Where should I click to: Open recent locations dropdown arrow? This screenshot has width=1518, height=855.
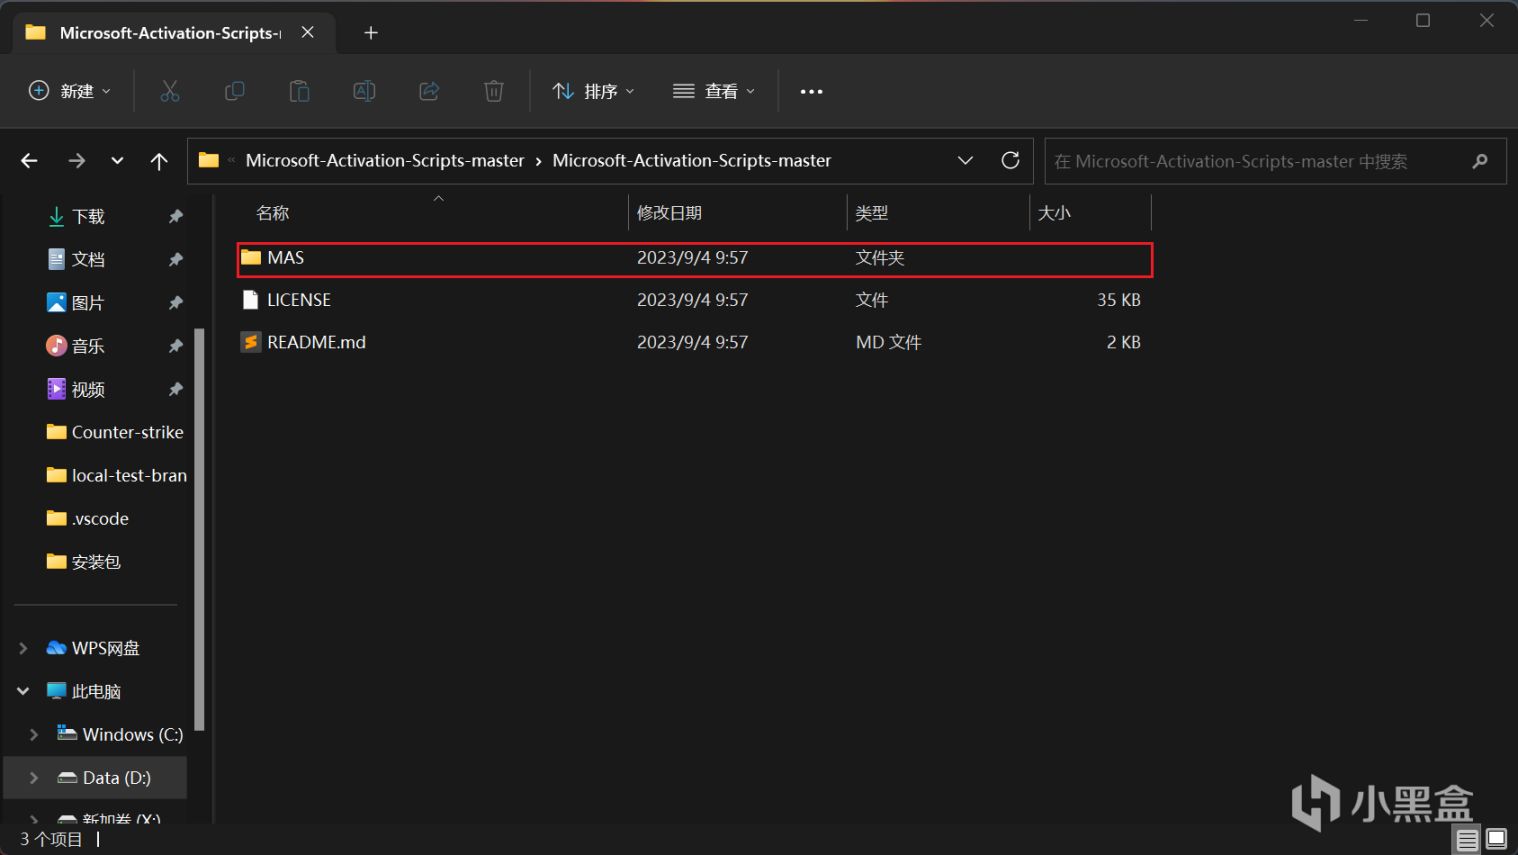point(117,161)
